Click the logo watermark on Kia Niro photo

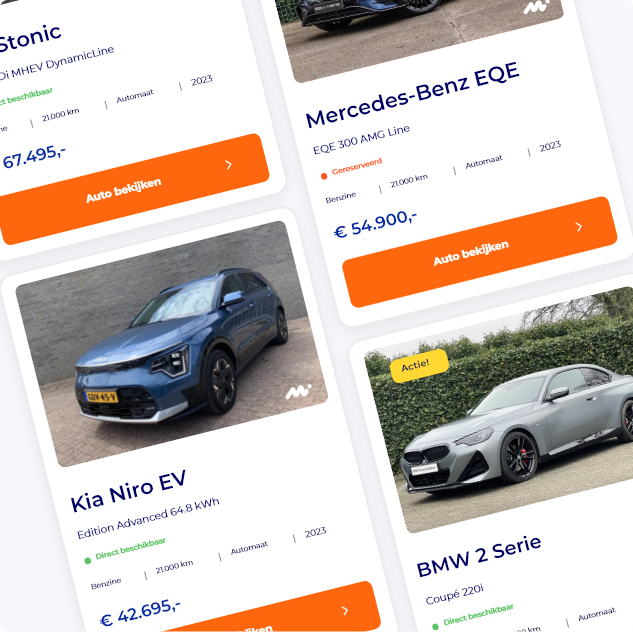coord(298,391)
